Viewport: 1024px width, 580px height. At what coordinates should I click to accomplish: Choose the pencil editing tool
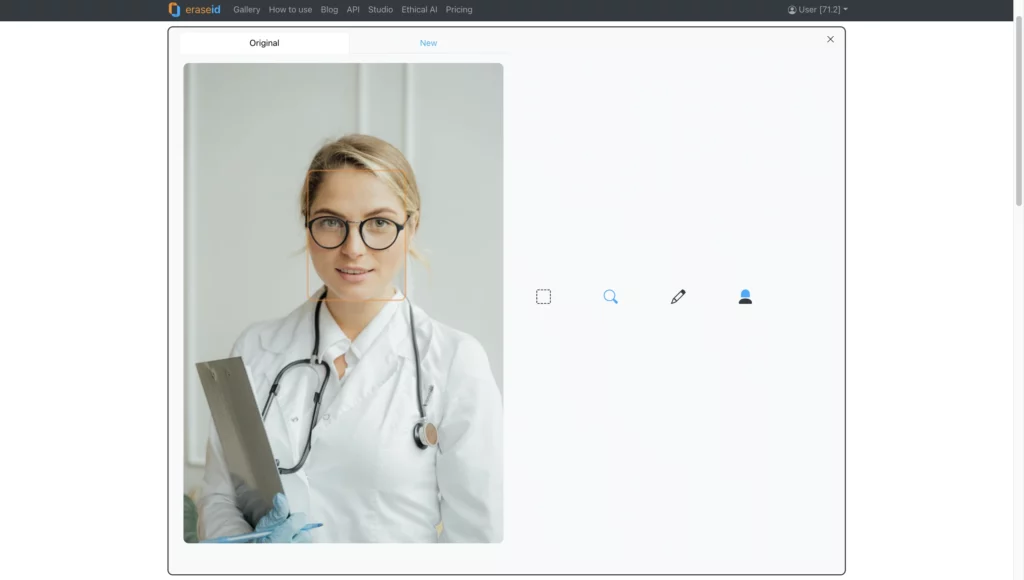point(678,296)
